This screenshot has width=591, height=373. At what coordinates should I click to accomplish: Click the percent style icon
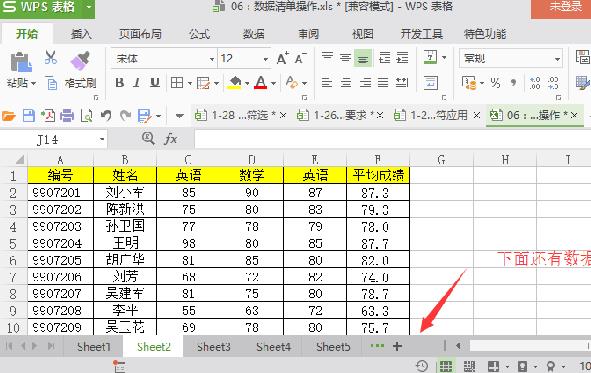pyautogui.click(x=495, y=83)
